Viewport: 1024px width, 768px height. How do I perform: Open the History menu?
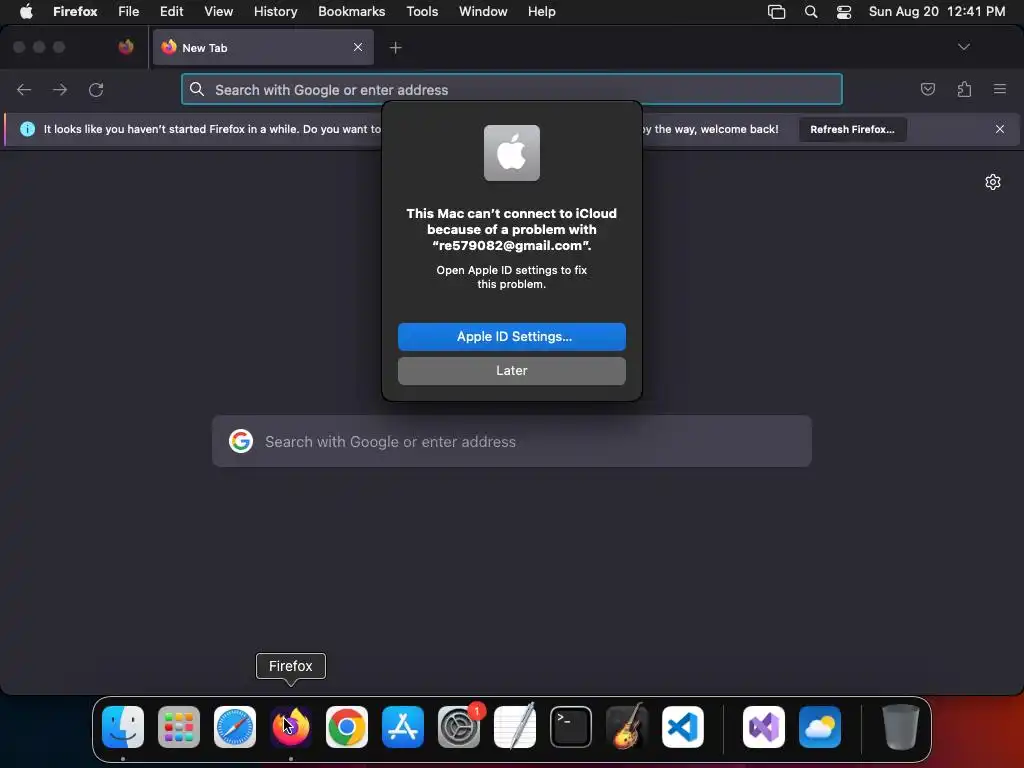pyautogui.click(x=275, y=12)
